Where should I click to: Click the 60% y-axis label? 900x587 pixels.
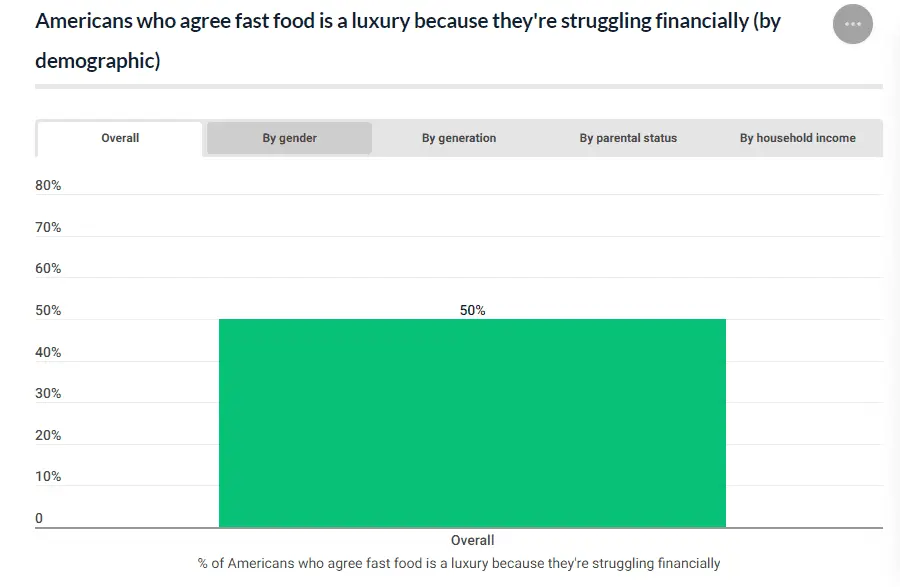[48, 268]
